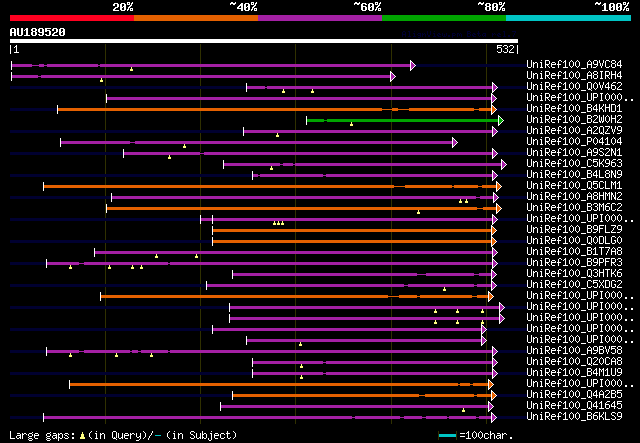Click the red 20% identity color segment
The height and width of the screenshot is (443, 640).
[72, 18]
